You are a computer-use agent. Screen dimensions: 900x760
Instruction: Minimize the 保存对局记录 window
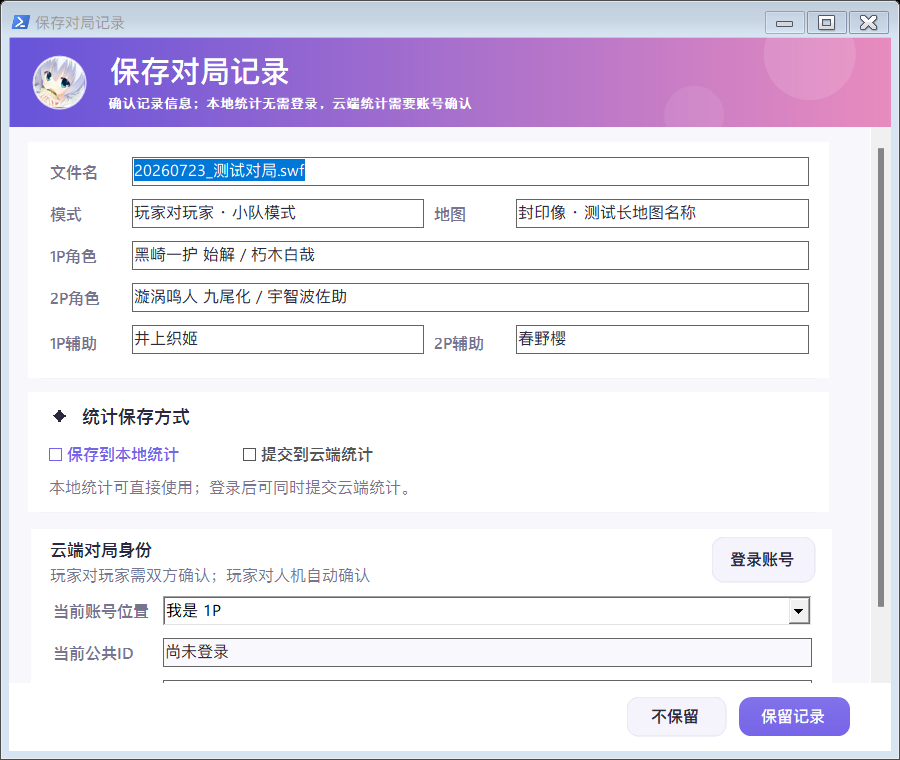[784, 23]
